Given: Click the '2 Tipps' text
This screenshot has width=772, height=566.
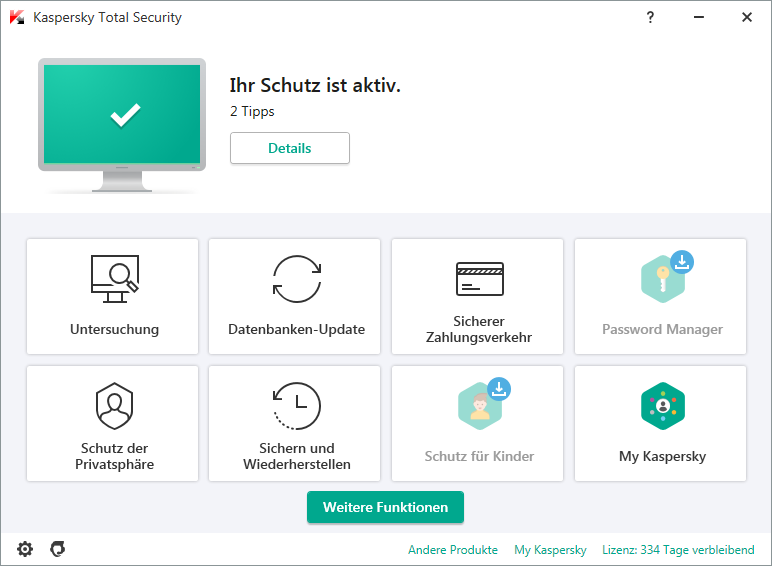Looking at the screenshot, I should tap(252, 111).
